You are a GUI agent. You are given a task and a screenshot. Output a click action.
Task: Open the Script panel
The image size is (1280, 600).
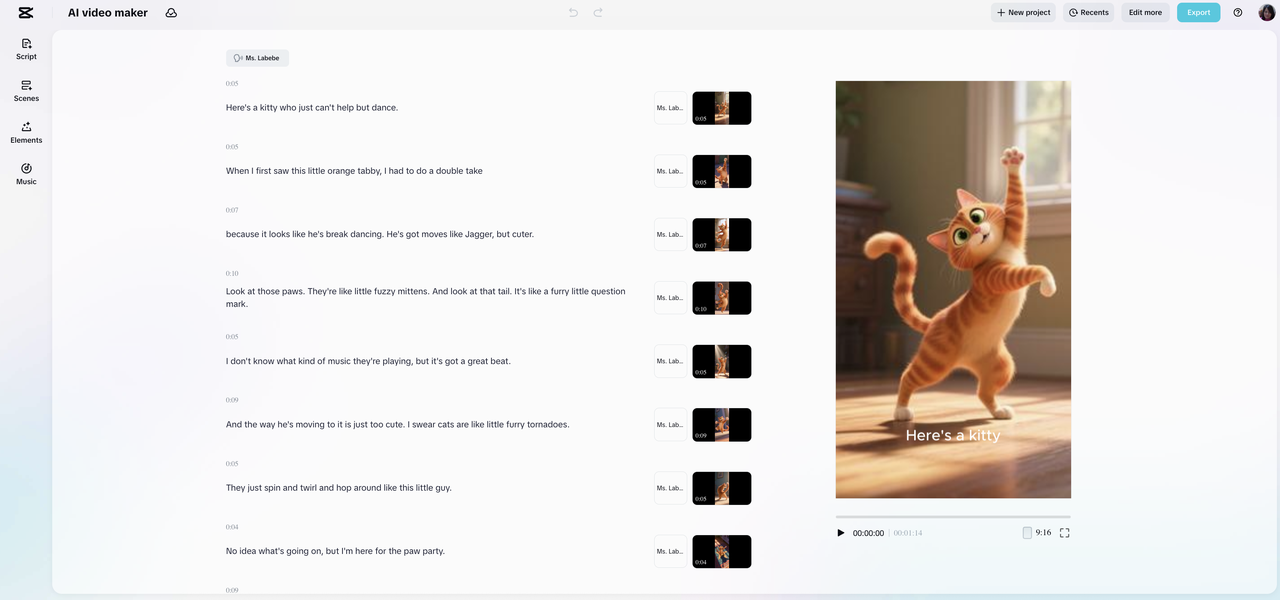(x=26, y=49)
